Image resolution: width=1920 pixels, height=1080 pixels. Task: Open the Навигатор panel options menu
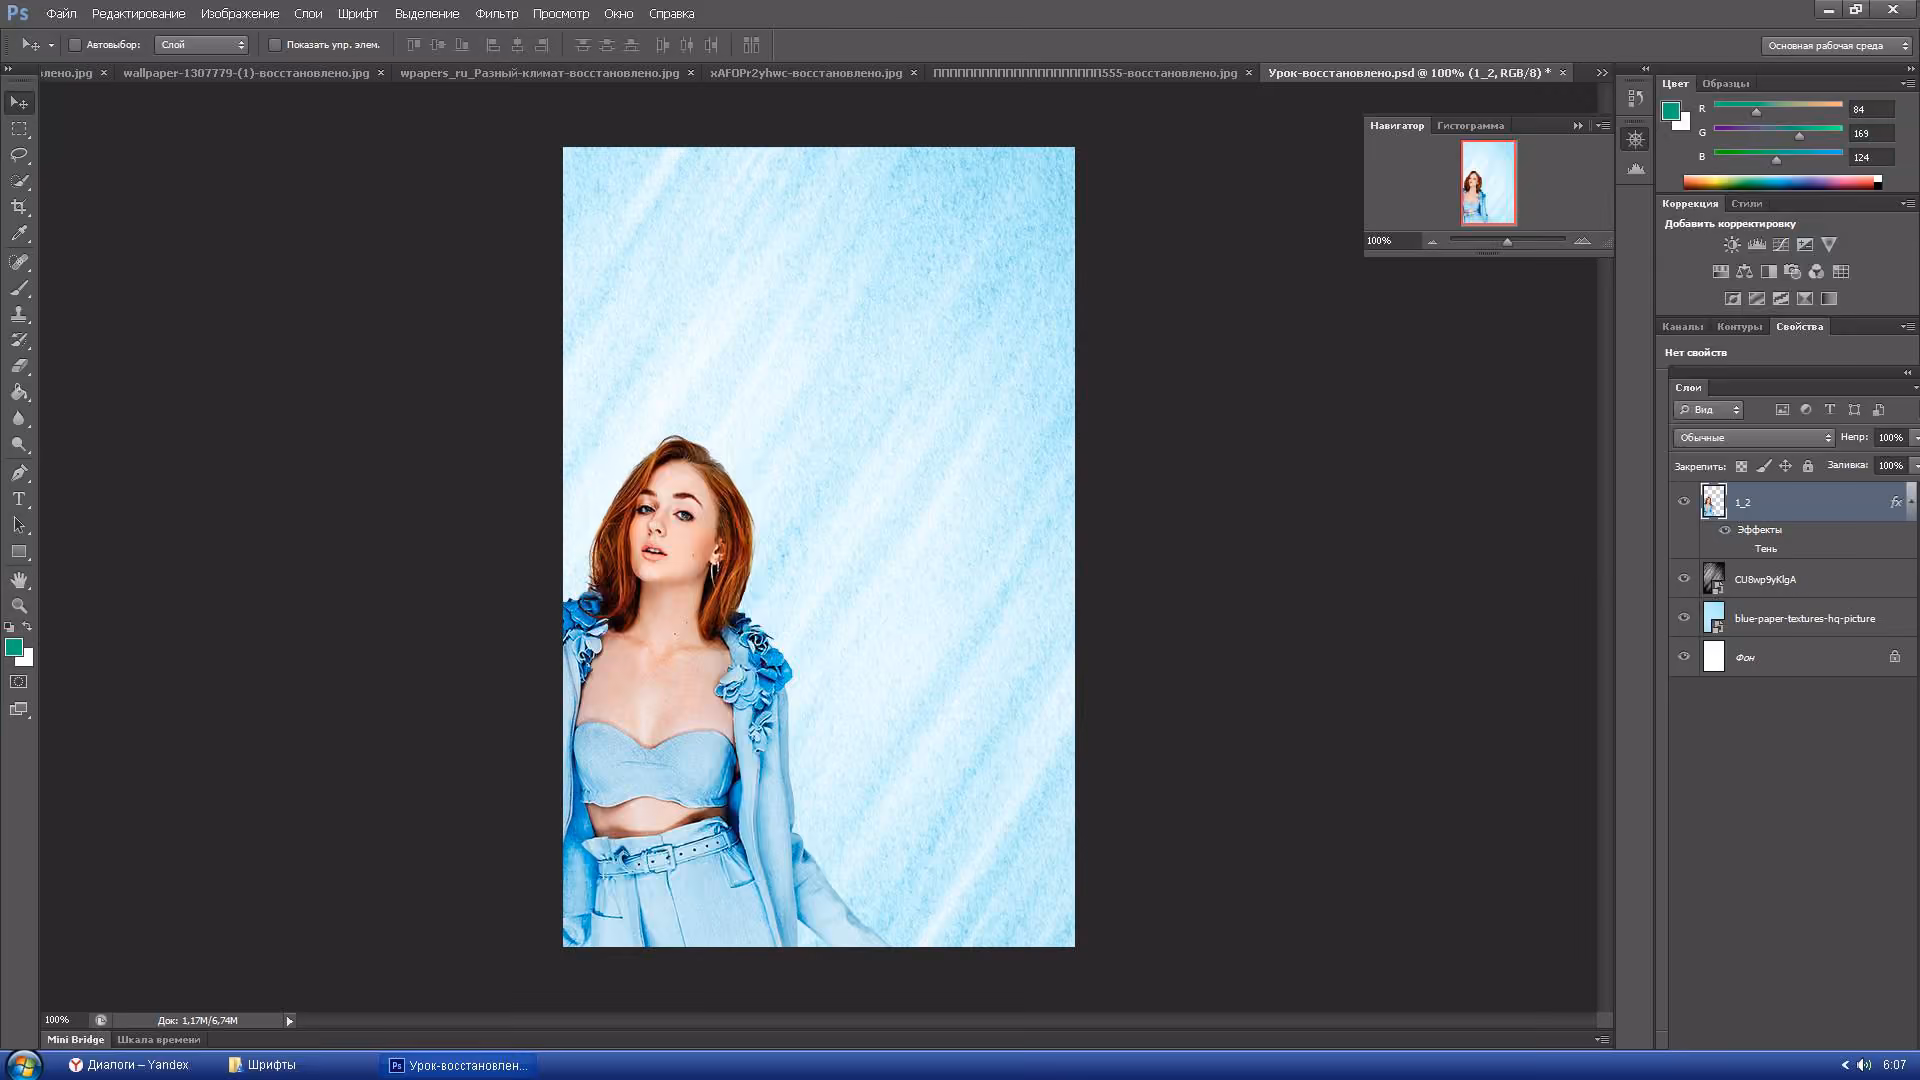coord(1603,126)
